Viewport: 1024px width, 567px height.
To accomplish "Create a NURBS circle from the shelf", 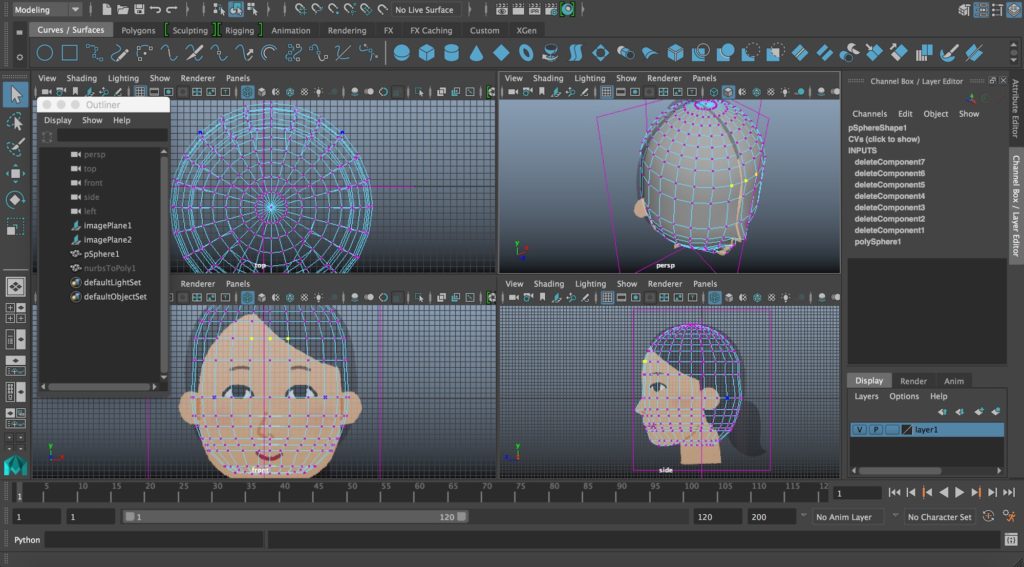I will [x=44, y=53].
